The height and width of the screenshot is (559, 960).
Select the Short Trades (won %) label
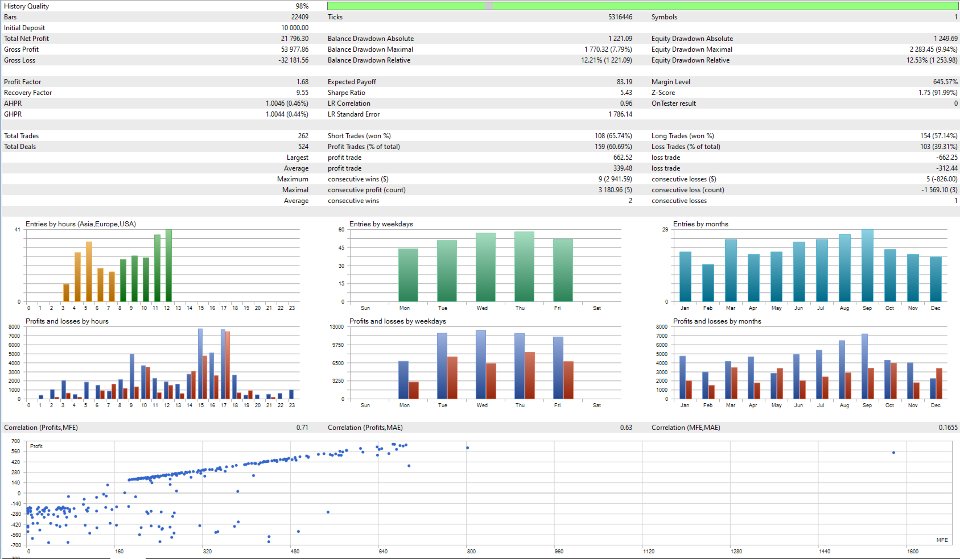point(359,136)
